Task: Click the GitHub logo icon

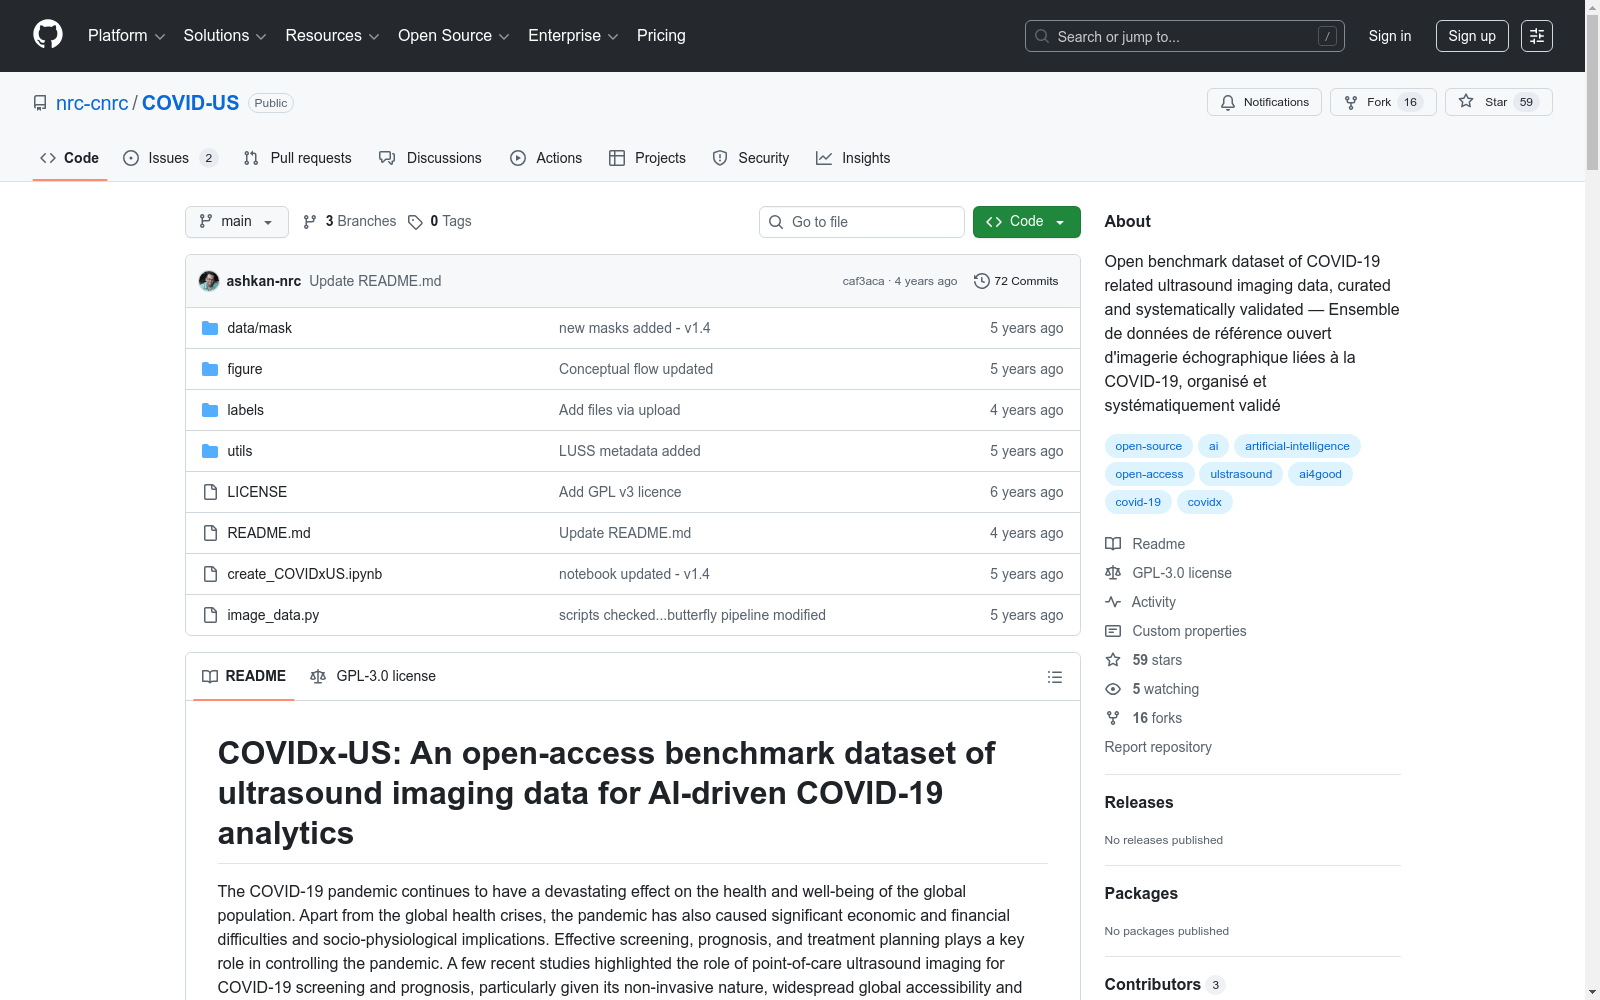Action: click(48, 35)
